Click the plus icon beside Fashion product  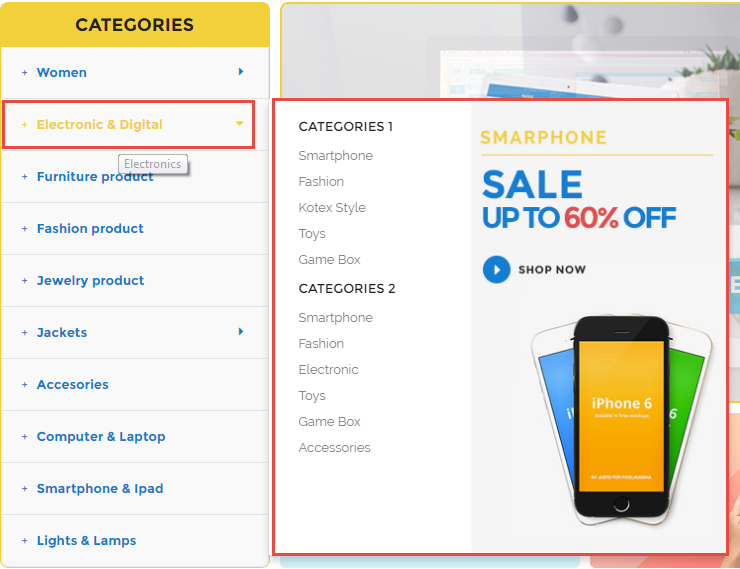click(x=25, y=228)
